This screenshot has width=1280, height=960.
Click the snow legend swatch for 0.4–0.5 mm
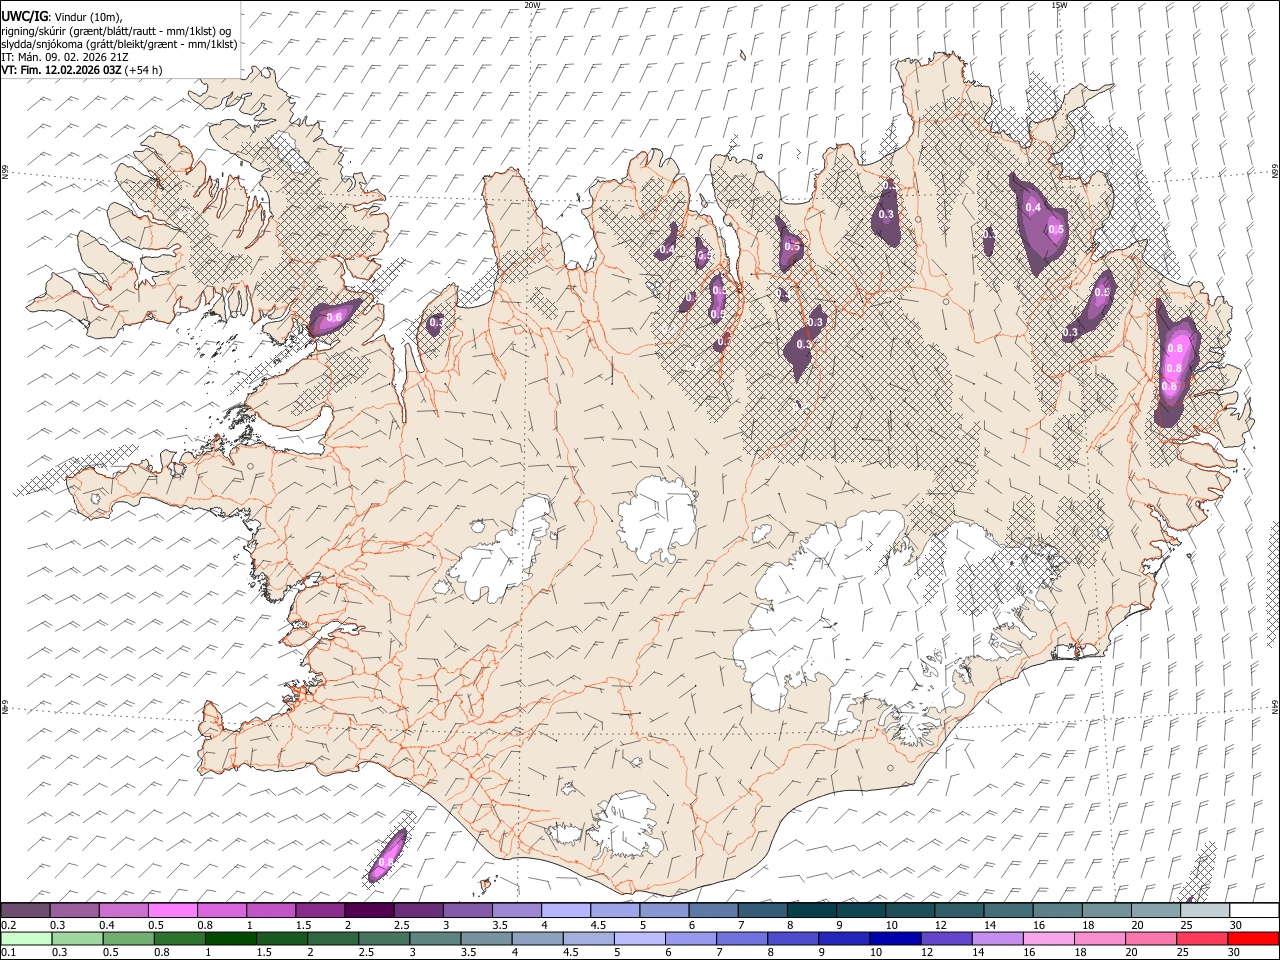124,910
